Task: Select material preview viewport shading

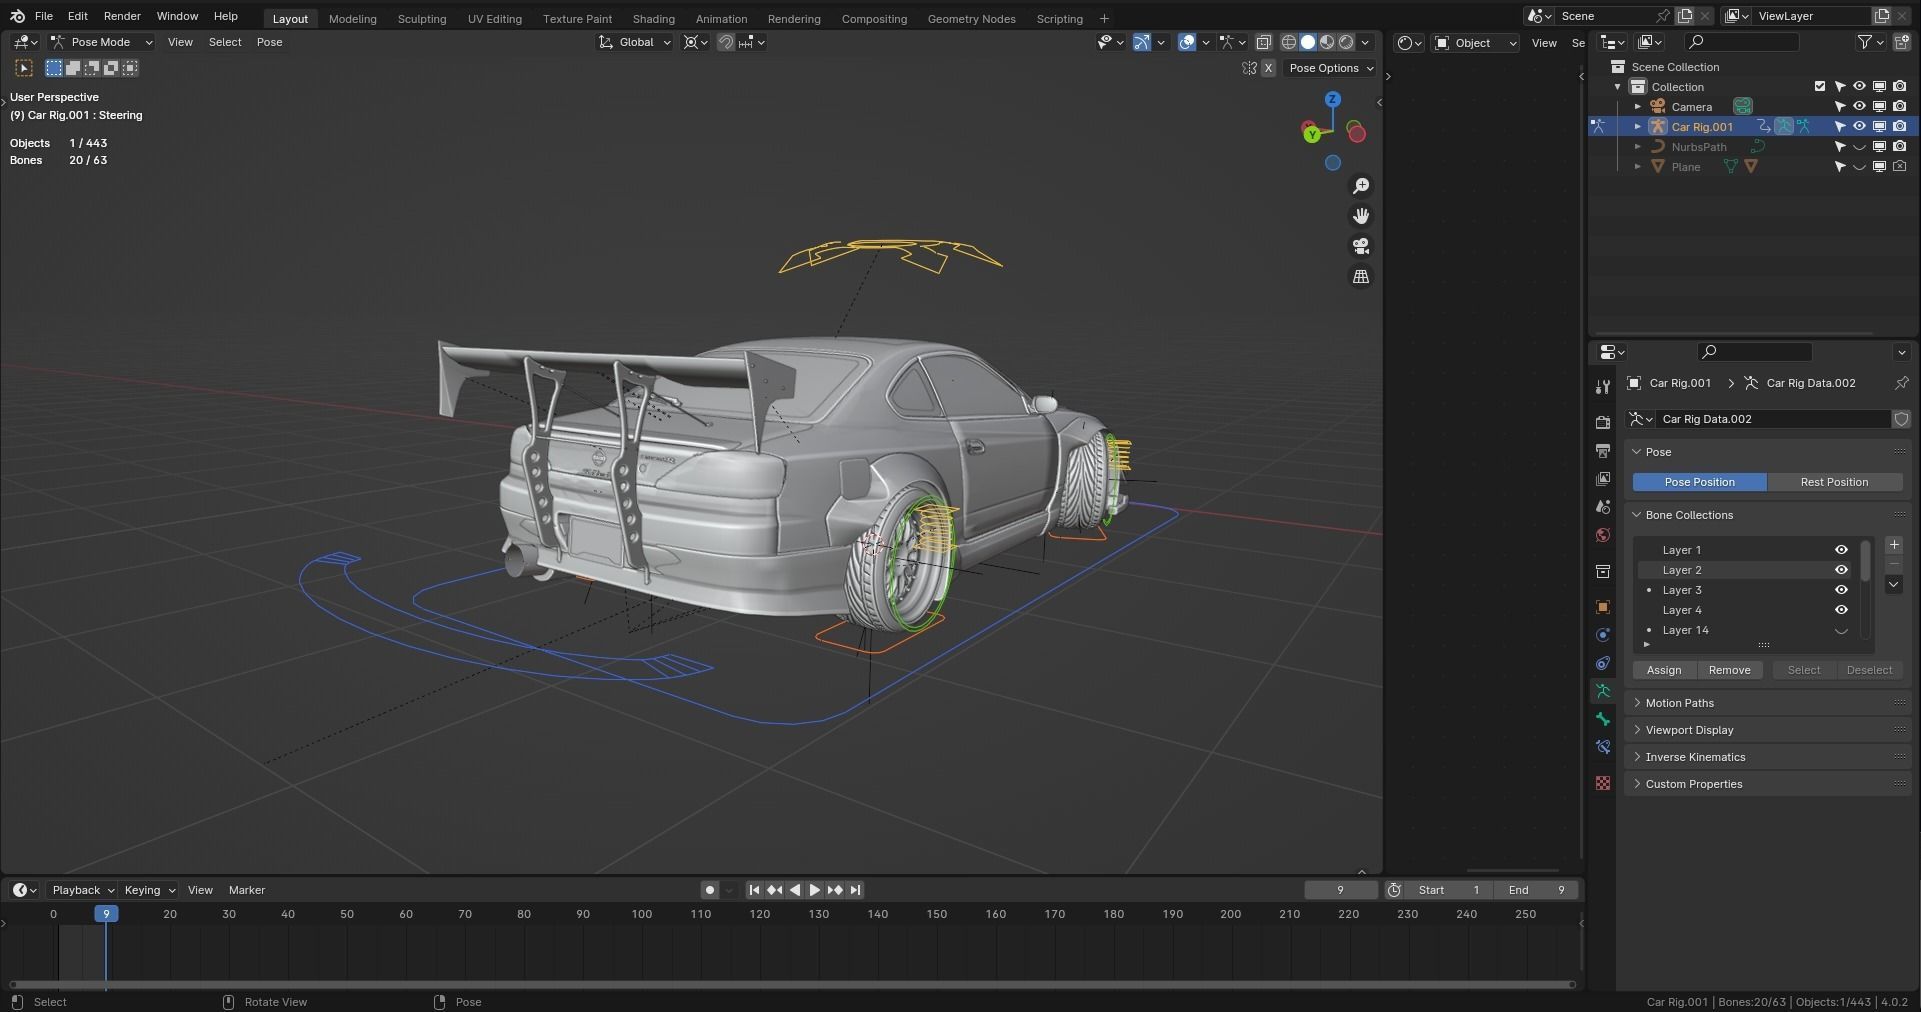Action: click(1327, 42)
